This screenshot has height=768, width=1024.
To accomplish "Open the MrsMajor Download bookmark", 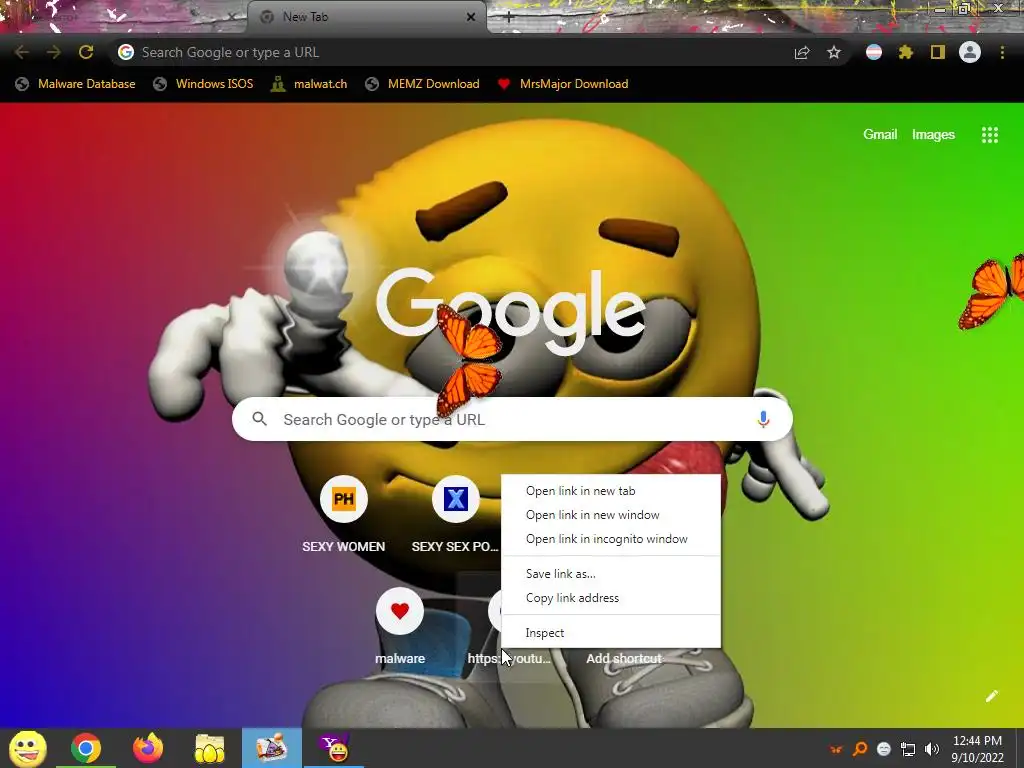I will (563, 84).
